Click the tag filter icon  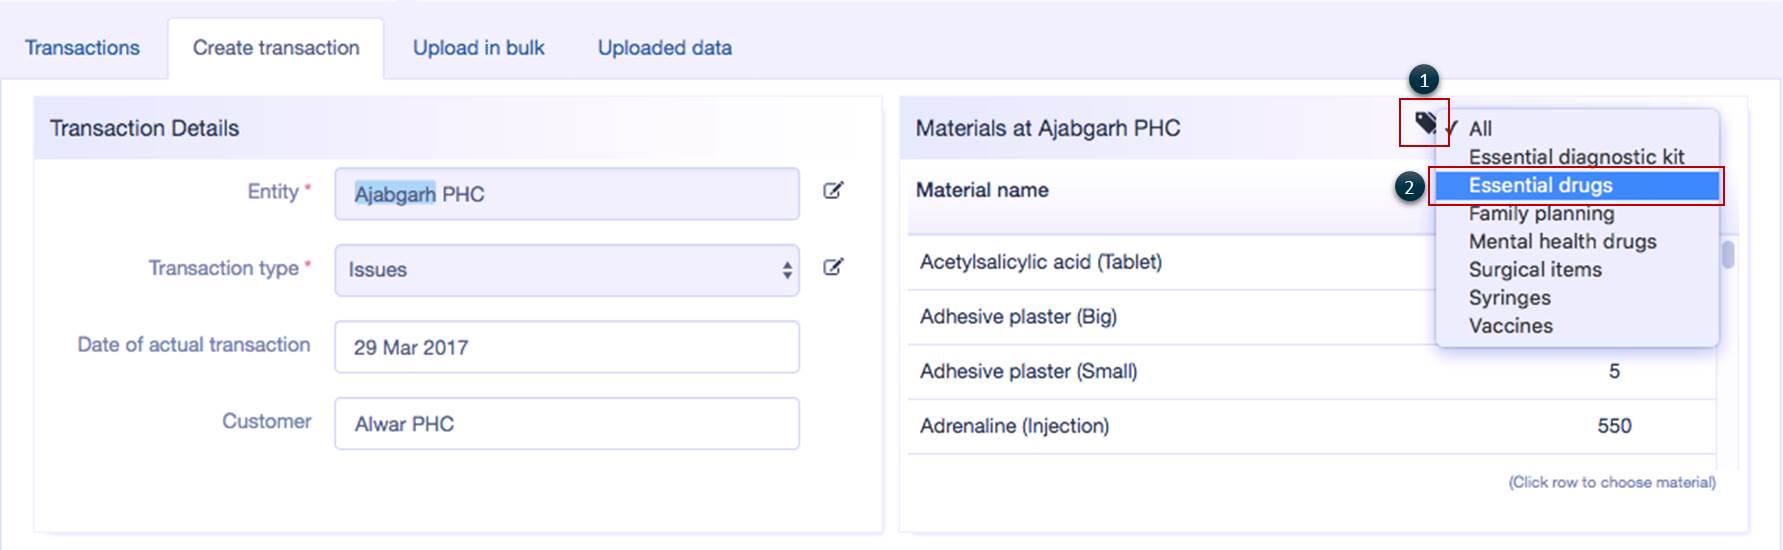point(1425,123)
